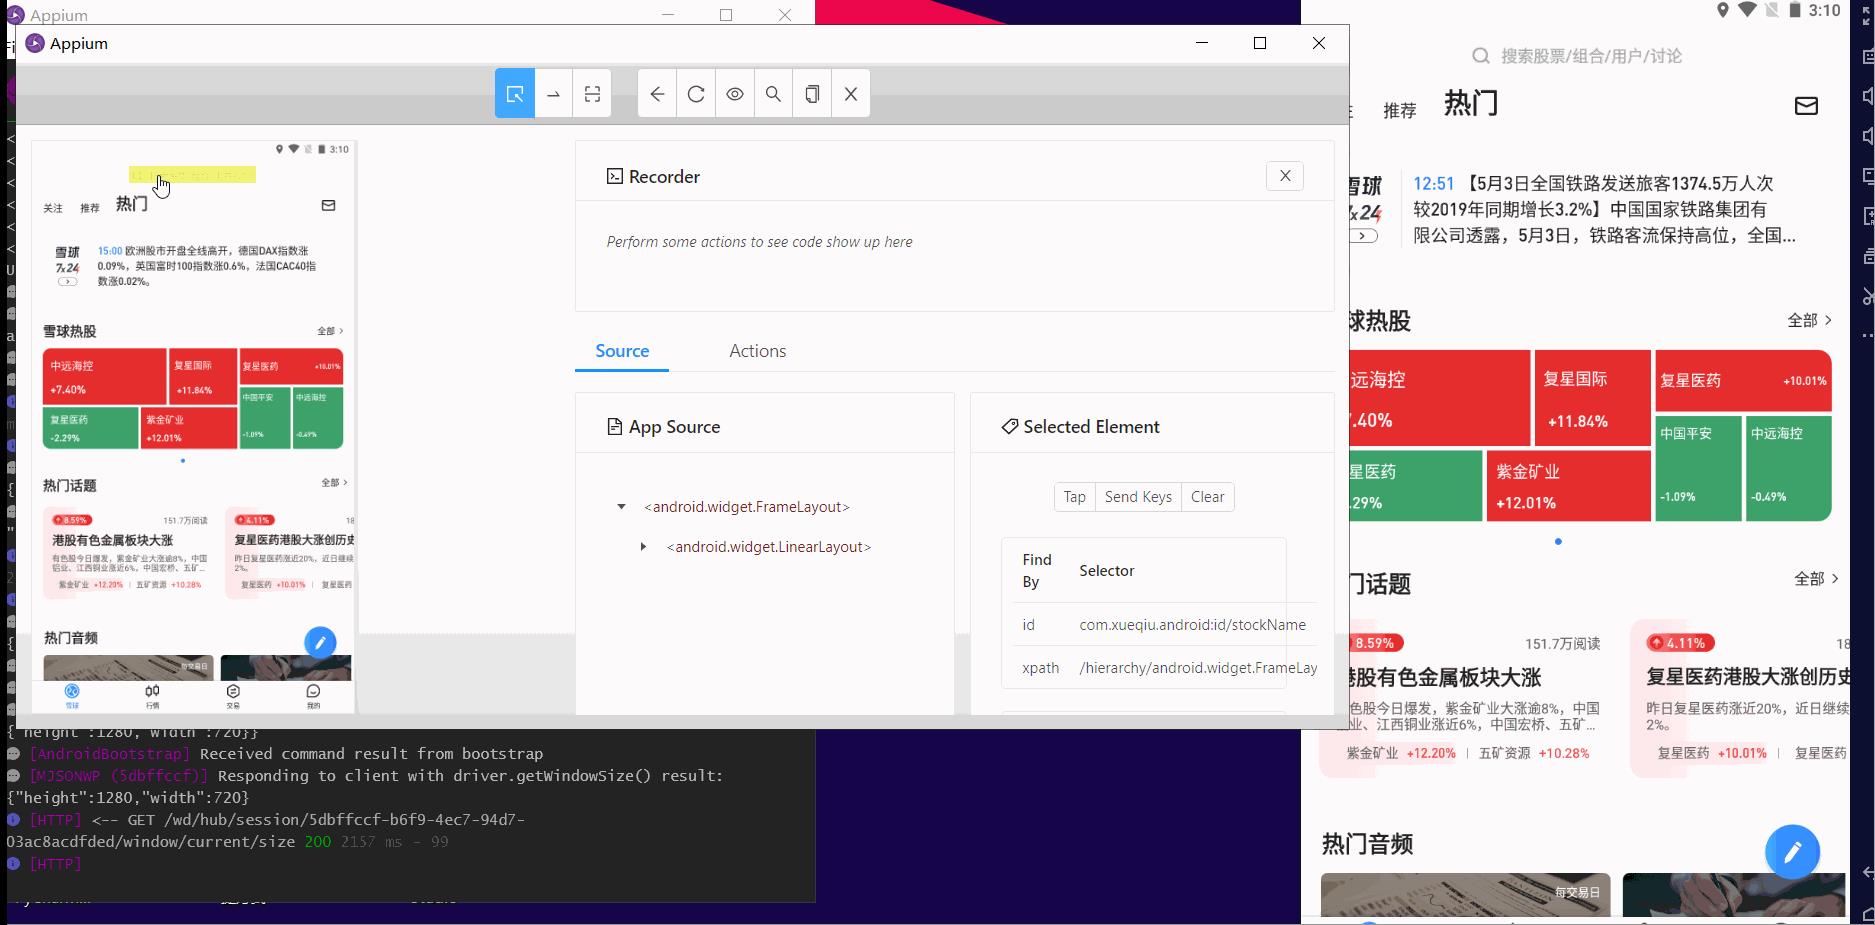
Task: Open 港股有色金属板块大涨 topic card in preview
Action: [131, 552]
